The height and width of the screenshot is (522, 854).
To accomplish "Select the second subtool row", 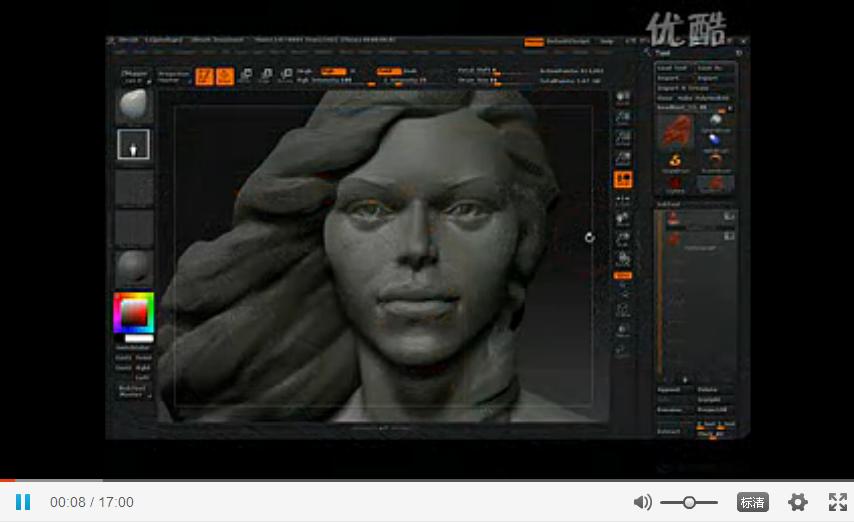I will point(700,240).
